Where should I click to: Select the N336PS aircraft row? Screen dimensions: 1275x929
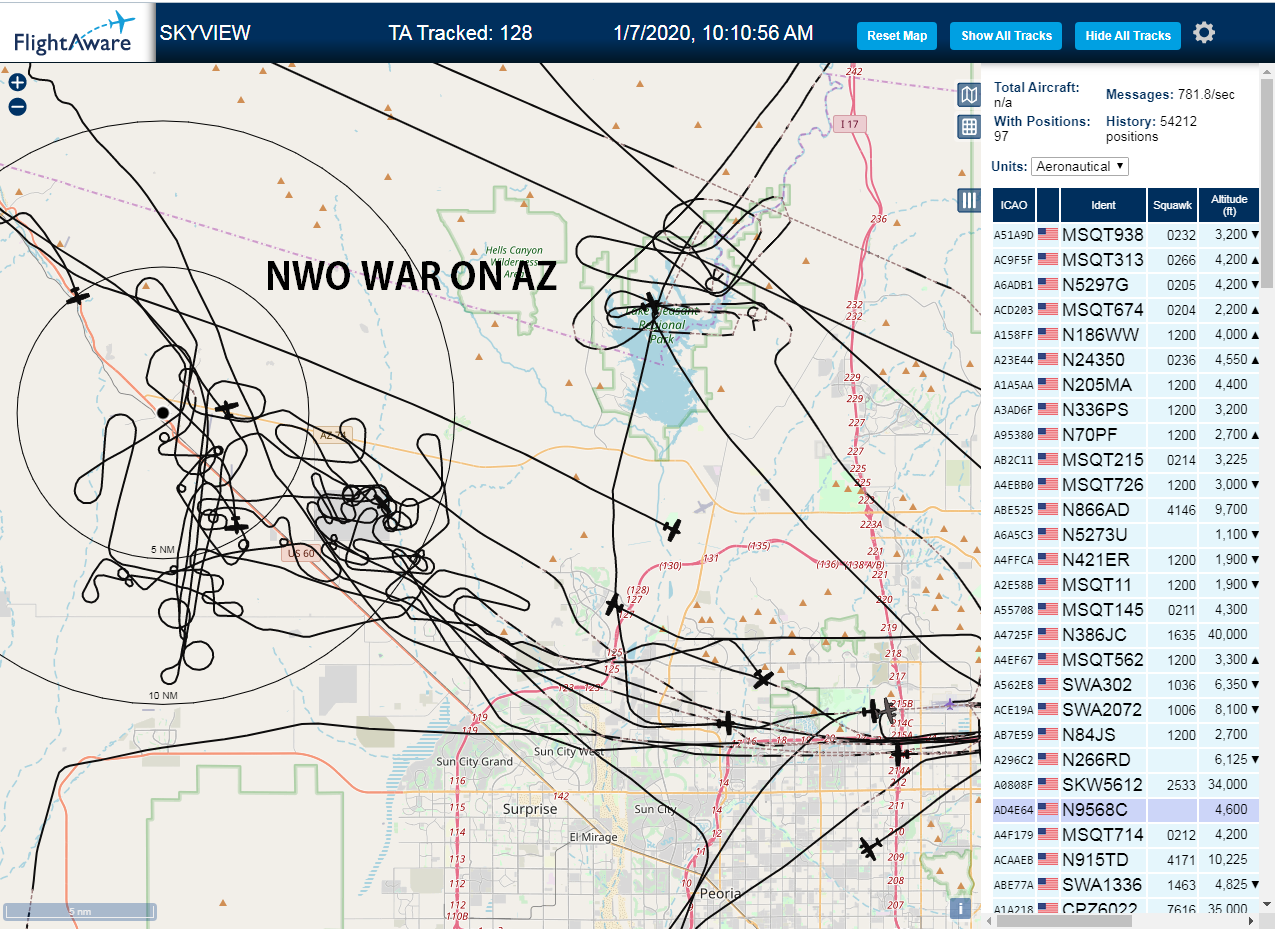1127,410
